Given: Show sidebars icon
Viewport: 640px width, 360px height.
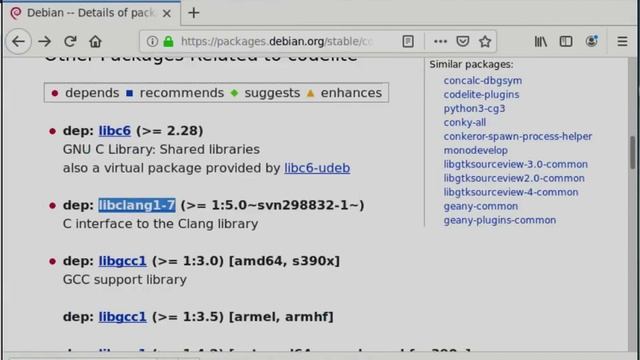Looking at the screenshot, I should tap(566, 41).
